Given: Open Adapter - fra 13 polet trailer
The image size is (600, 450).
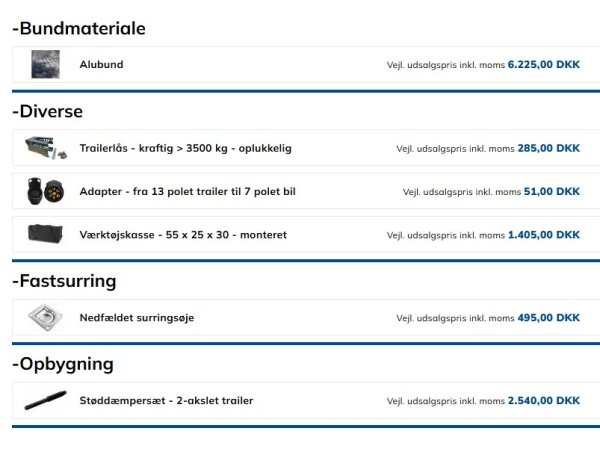Looking at the screenshot, I should point(187,191).
